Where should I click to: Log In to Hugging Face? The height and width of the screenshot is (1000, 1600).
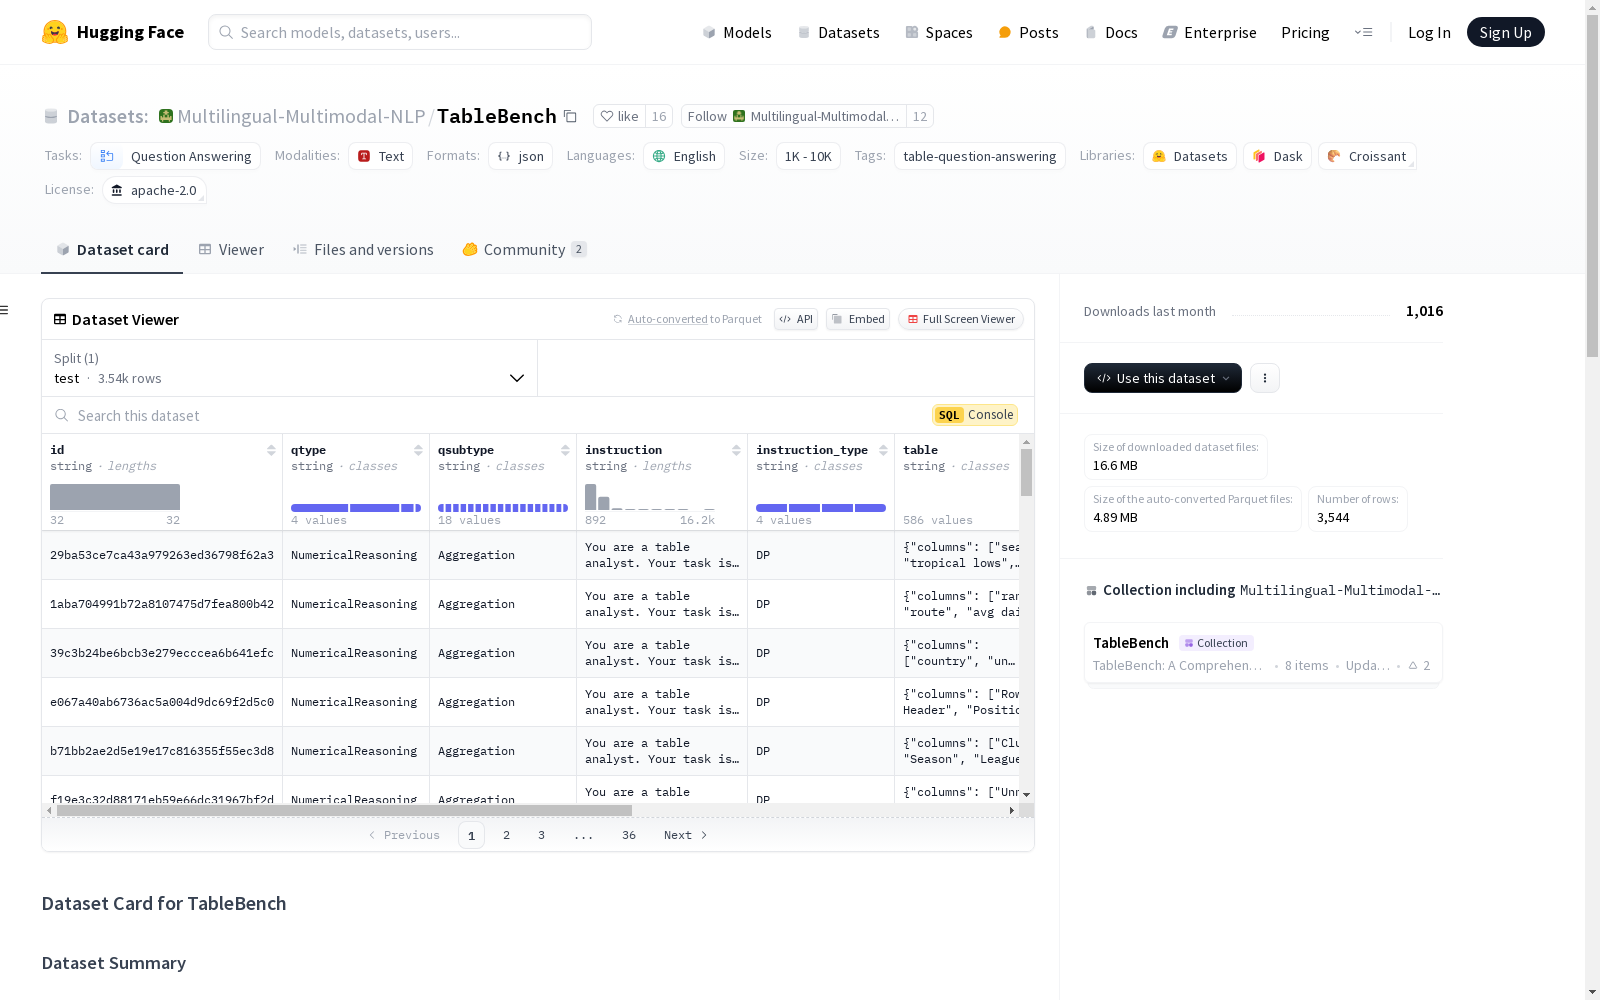click(1429, 32)
